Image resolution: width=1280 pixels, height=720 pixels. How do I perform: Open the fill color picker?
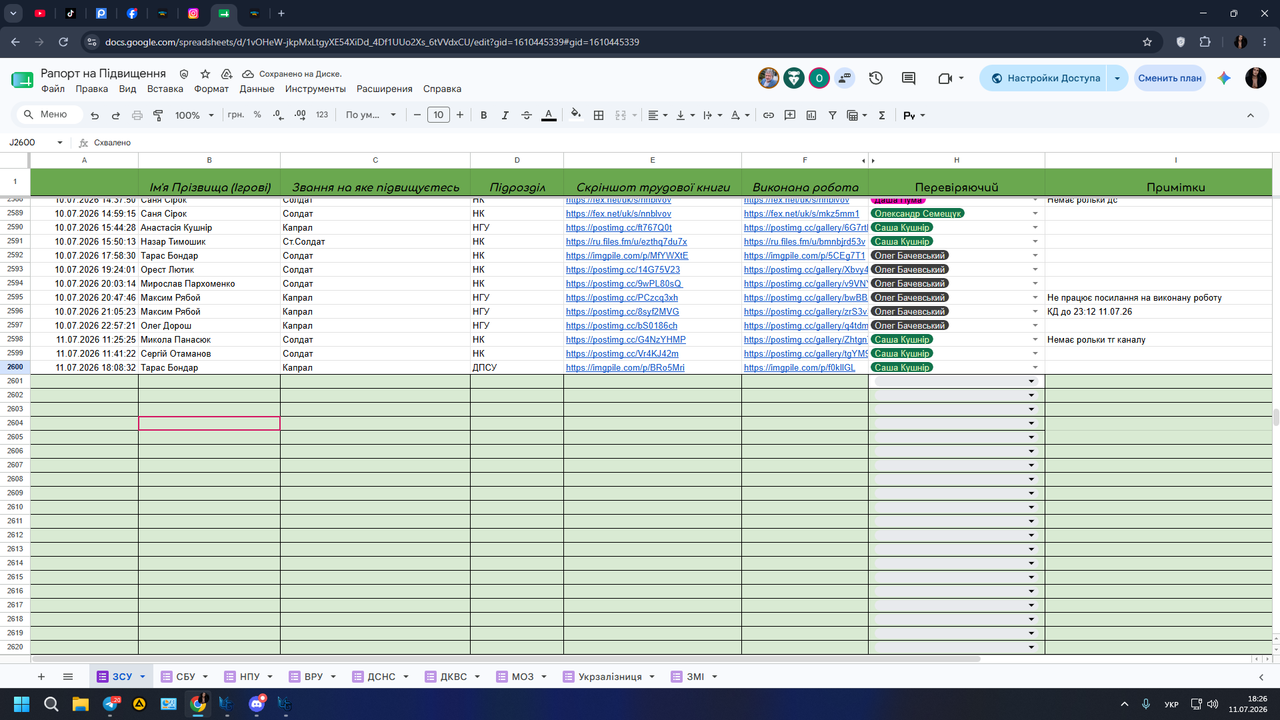[x=576, y=115]
